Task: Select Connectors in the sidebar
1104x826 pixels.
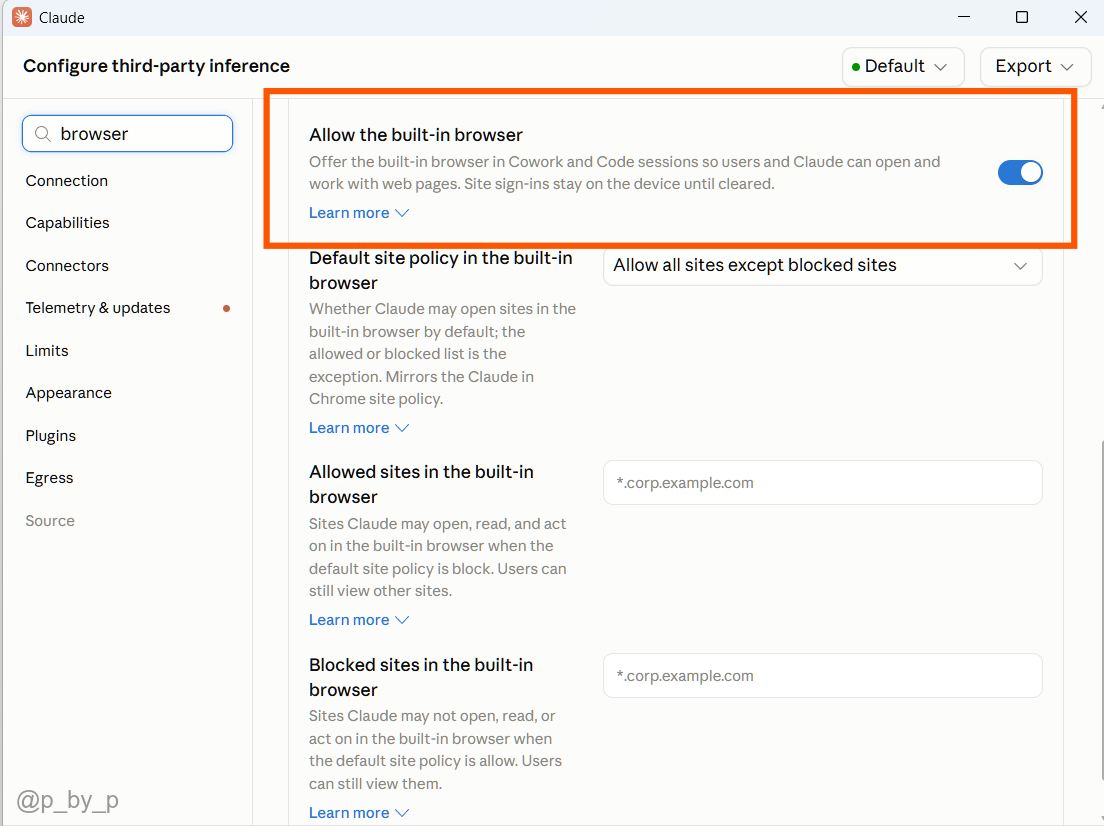Action: click(x=67, y=265)
